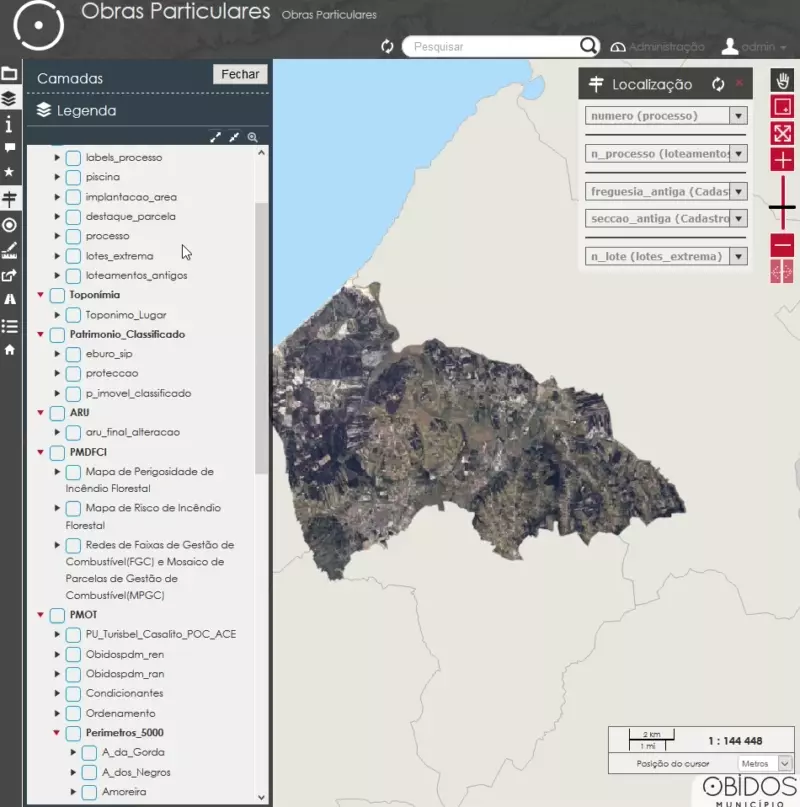The width and height of the screenshot is (800, 807).
Task: Select the zoom-to-rectangle tool
Action: 782,107
